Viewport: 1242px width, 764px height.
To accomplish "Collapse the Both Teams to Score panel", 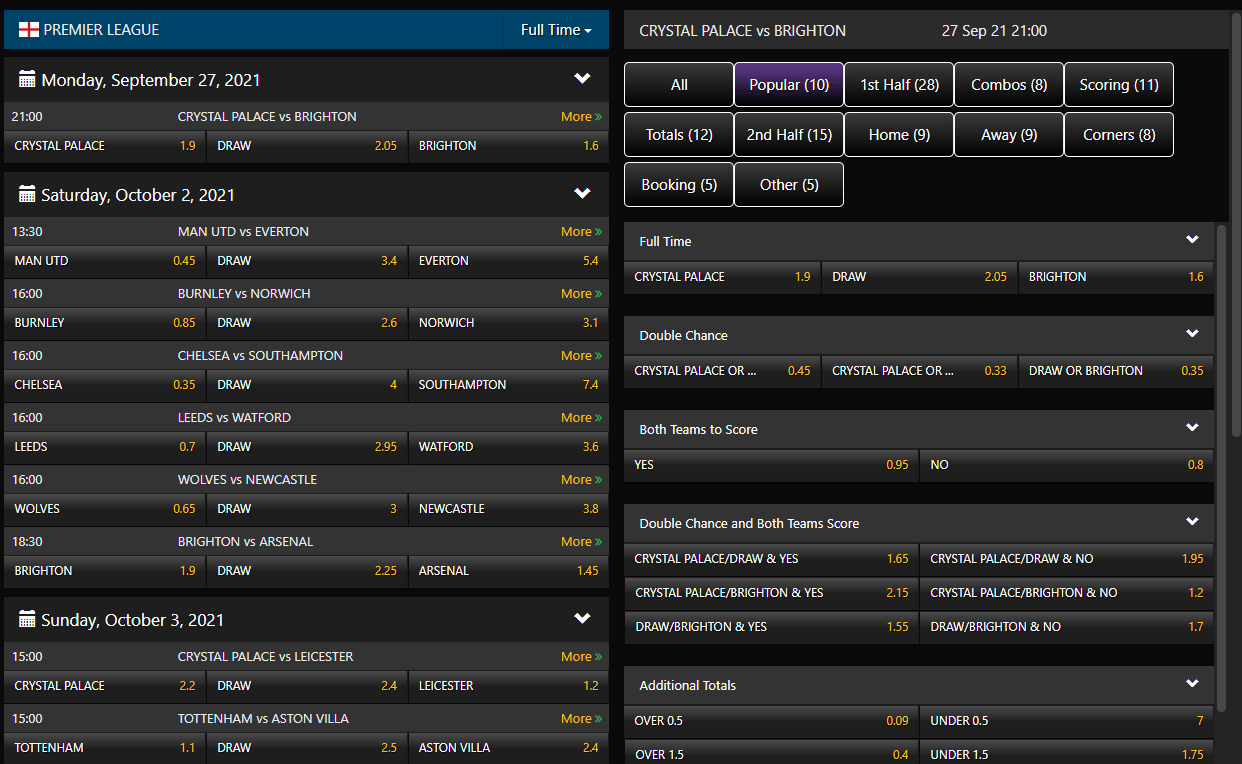I will [x=1192, y=428].
